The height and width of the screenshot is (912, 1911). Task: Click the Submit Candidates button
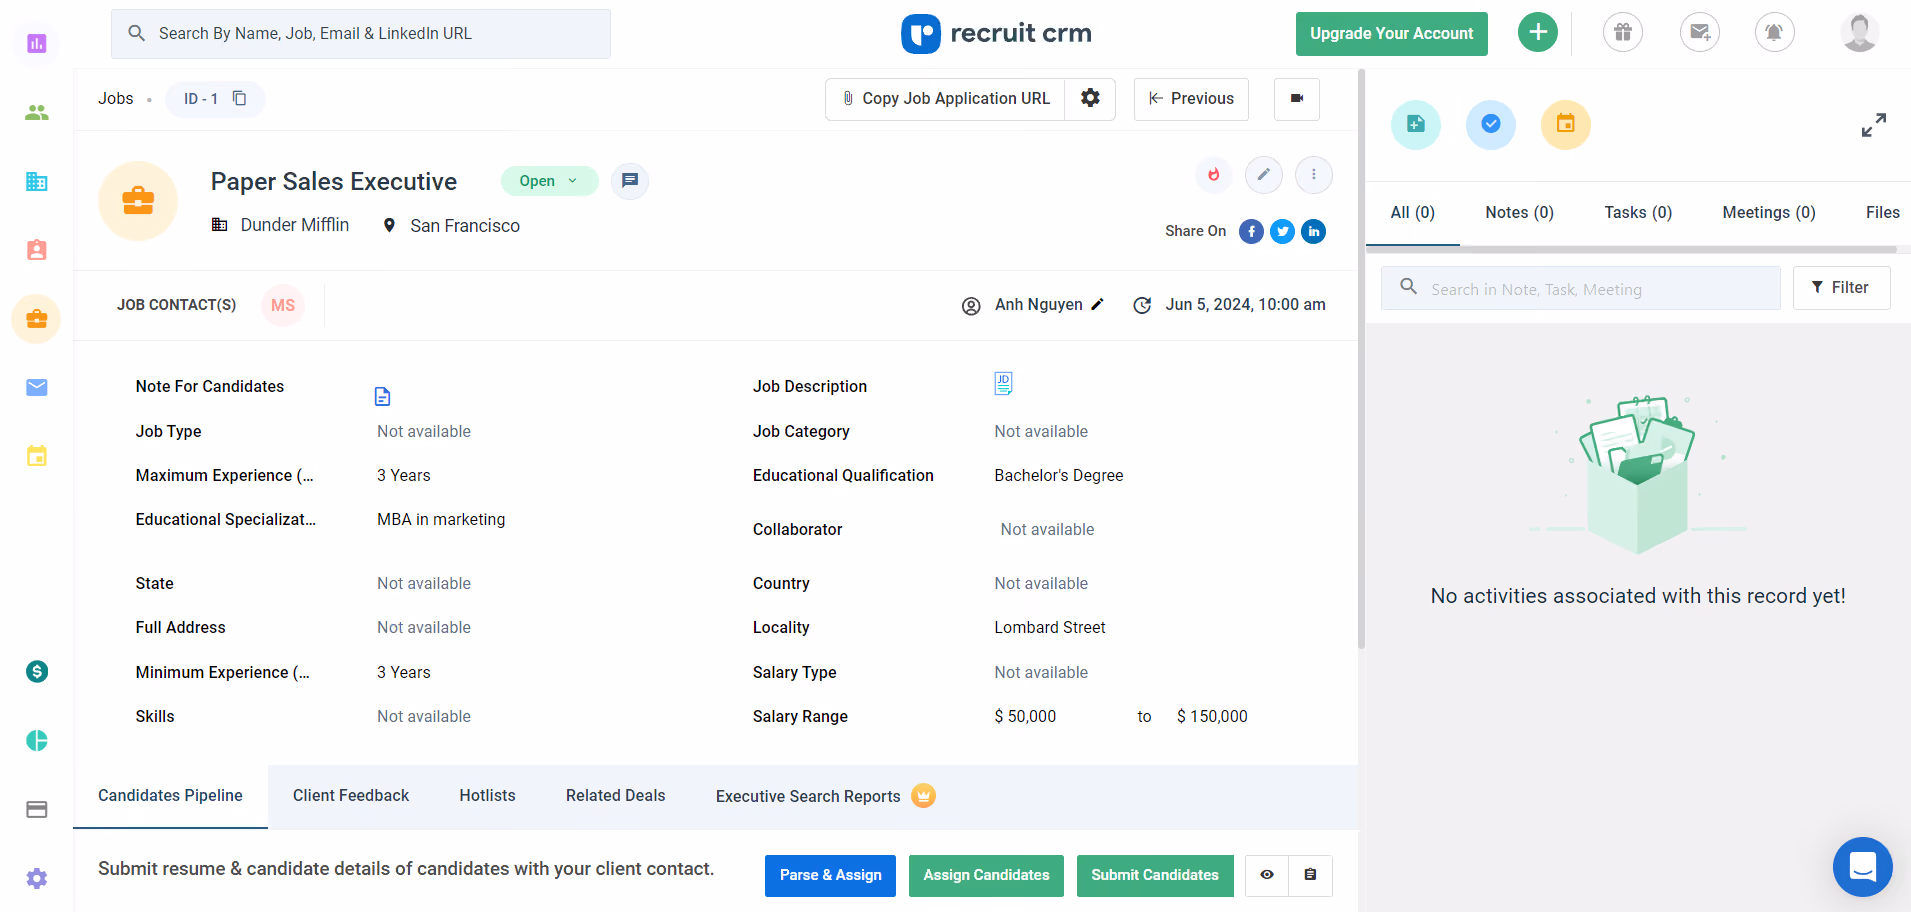[1155, 875]
